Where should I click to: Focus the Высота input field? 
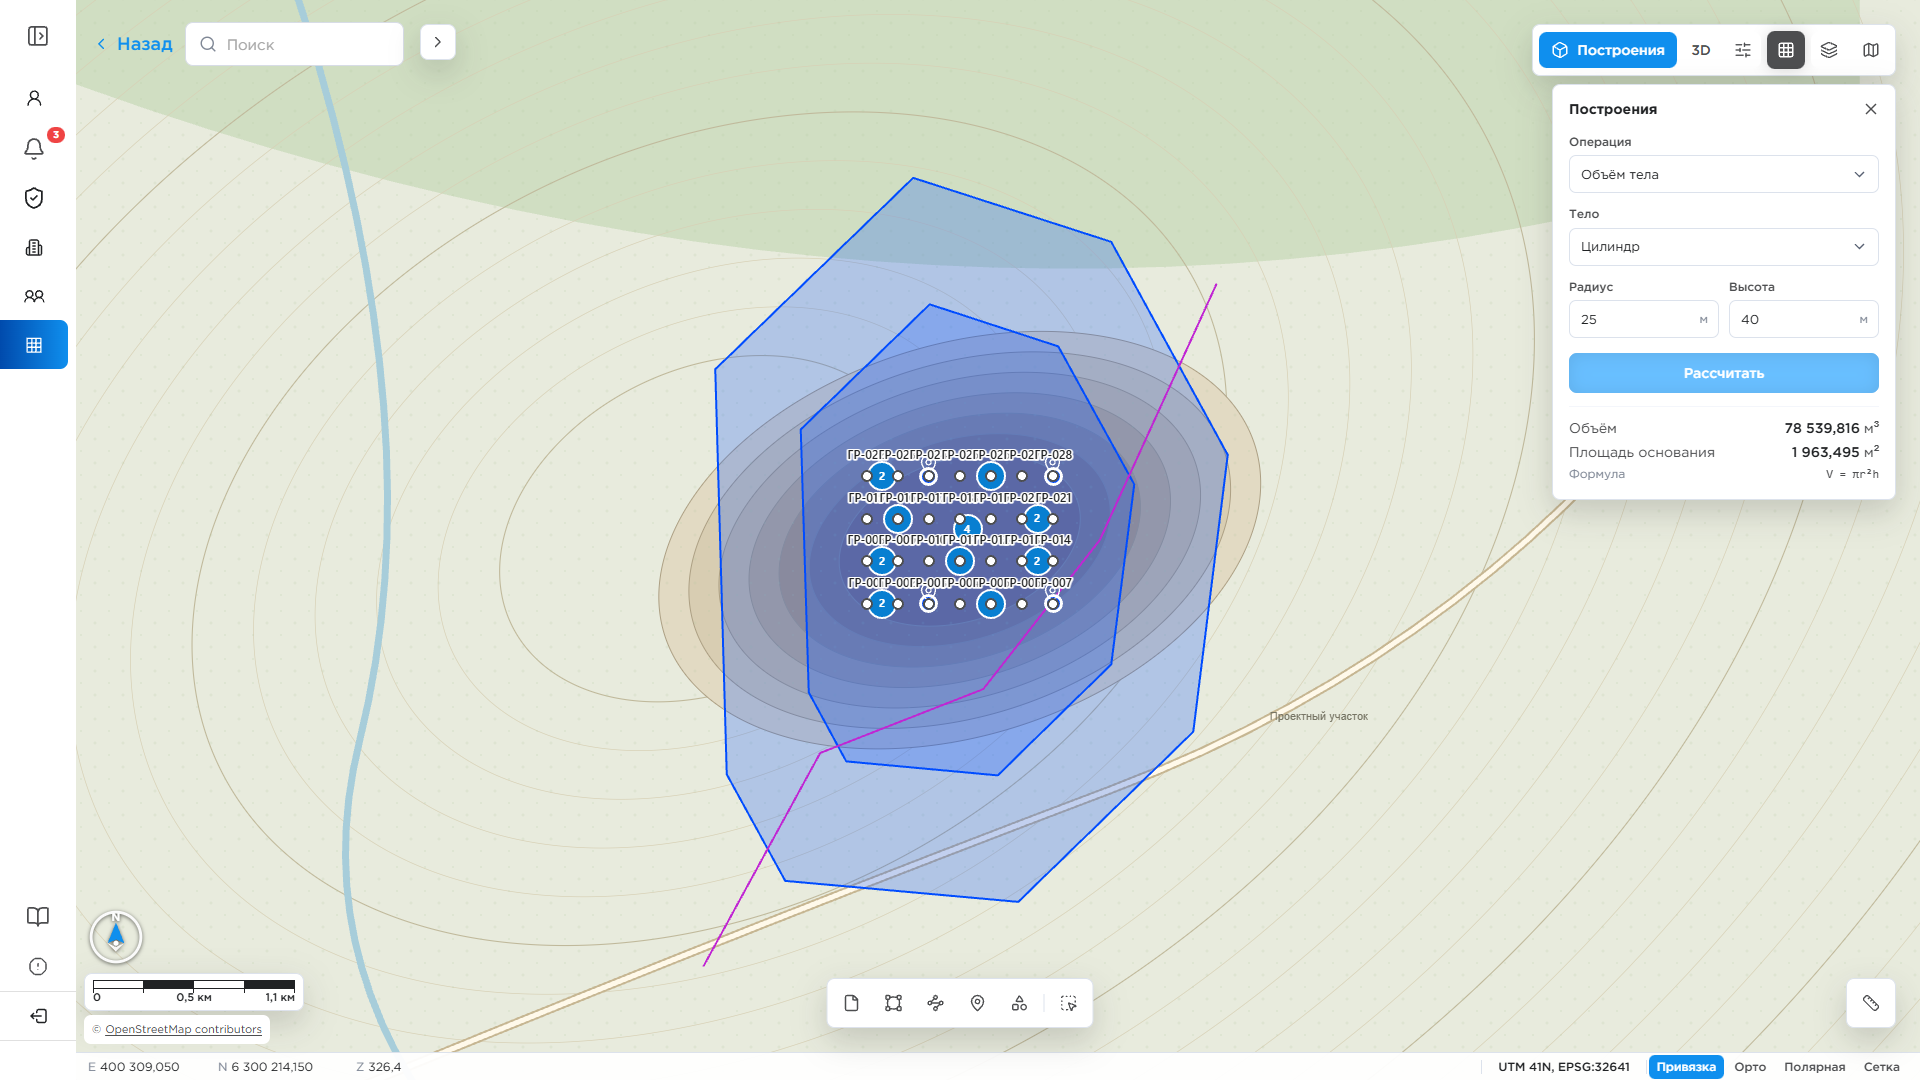coord(1804,320)
